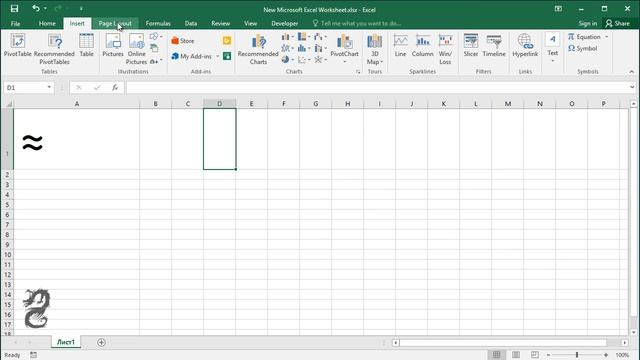Click the PivotChart icon

344,42
